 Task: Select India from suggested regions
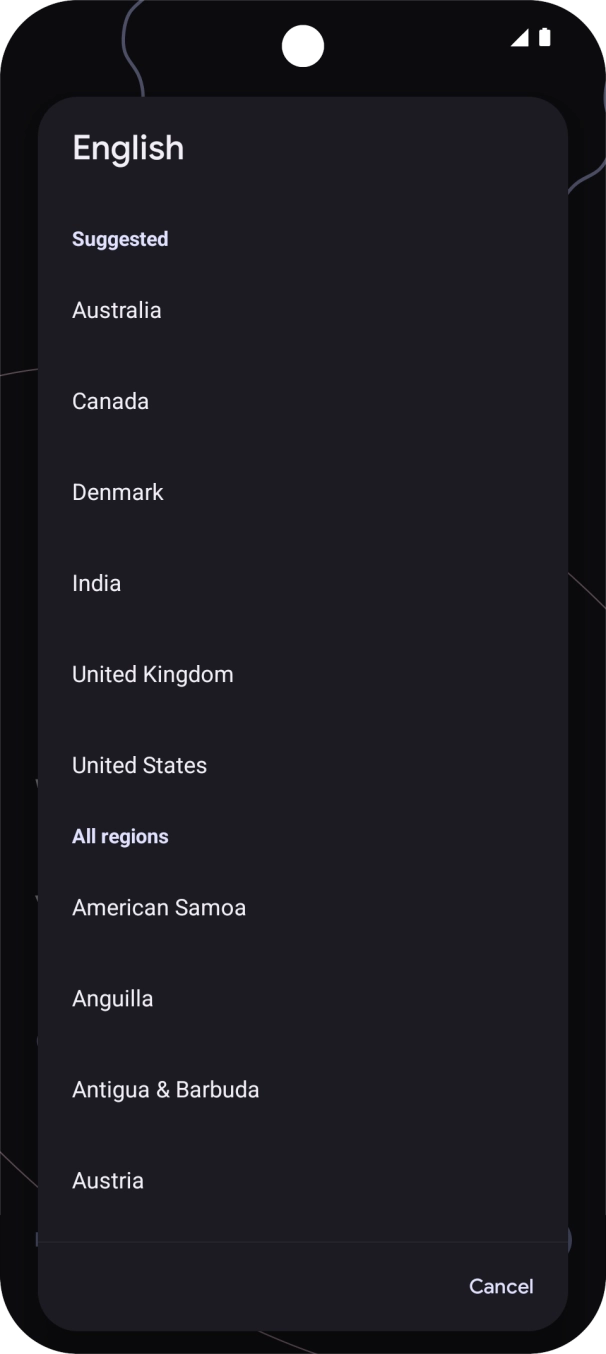tap(96, 583)
